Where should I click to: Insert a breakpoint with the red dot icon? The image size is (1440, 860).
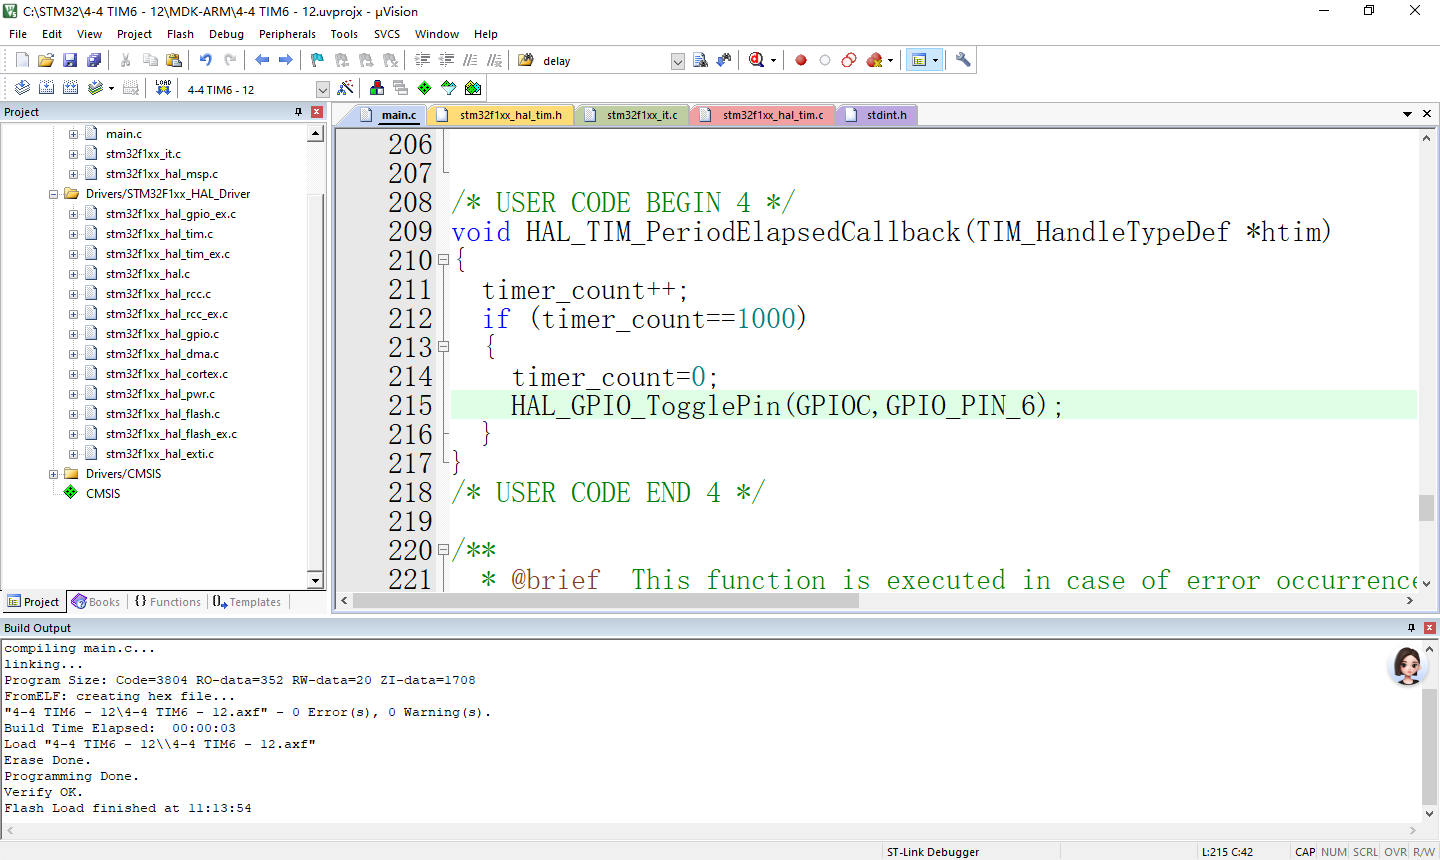coord(801,60)
